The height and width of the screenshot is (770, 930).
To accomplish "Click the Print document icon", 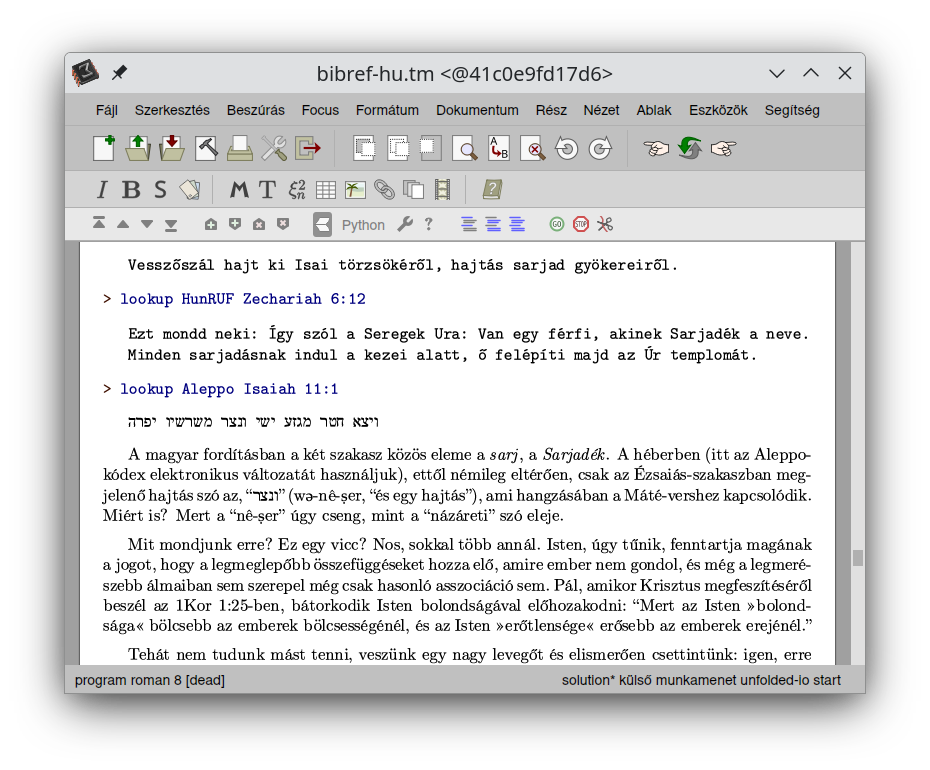I will (240, 149).
